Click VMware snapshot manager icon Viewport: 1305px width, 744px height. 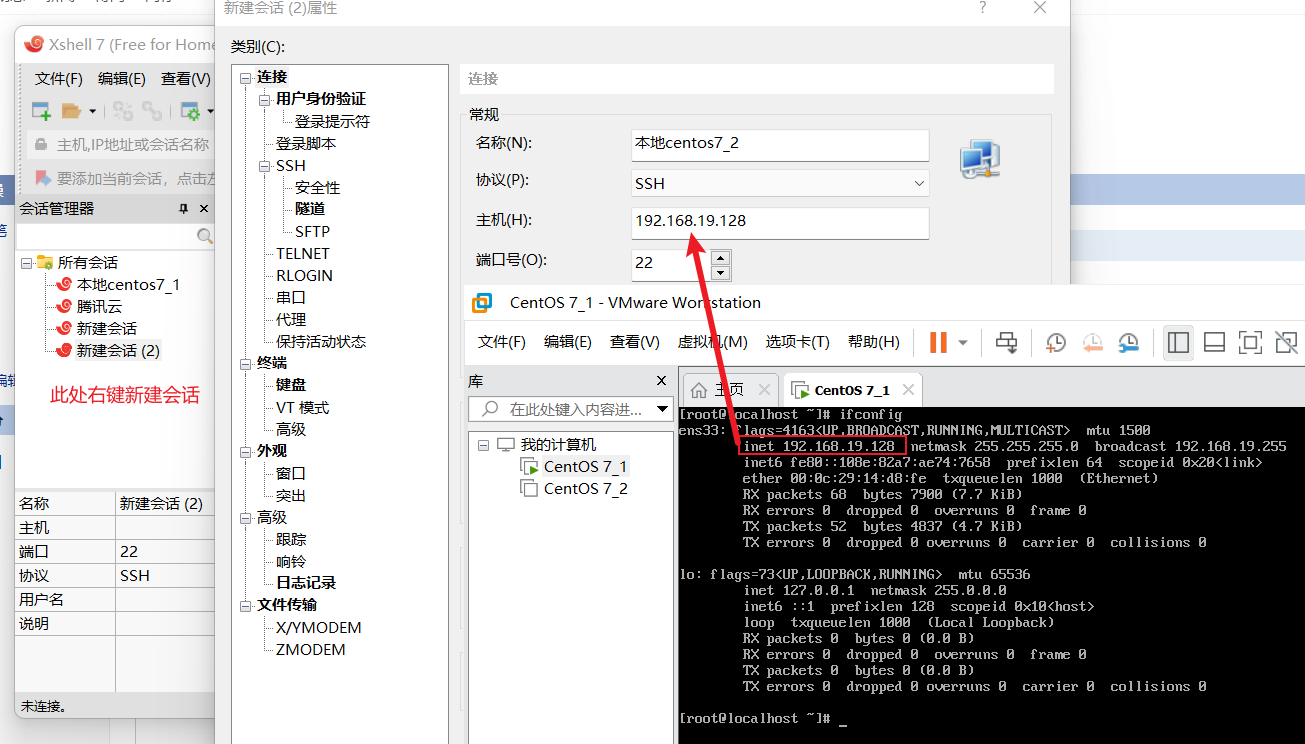click(x=1129, y=342)
